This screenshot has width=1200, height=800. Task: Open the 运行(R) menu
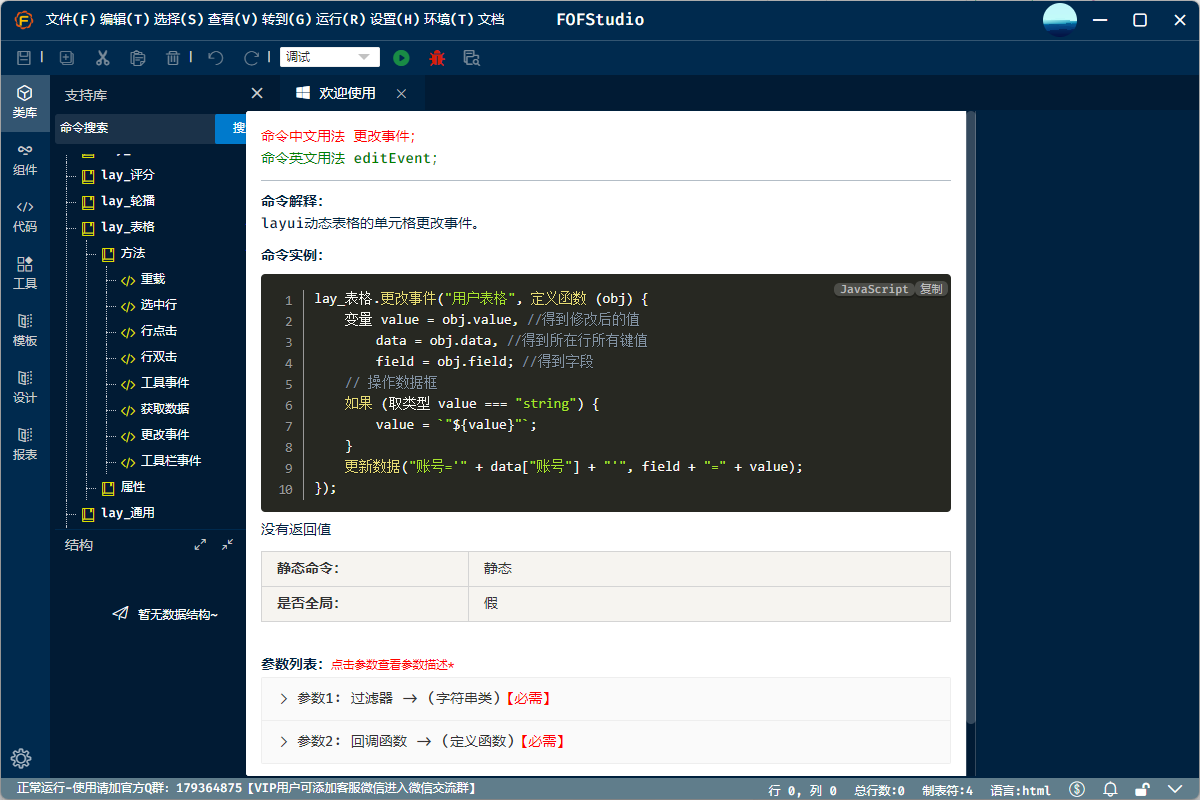[341, 20]
